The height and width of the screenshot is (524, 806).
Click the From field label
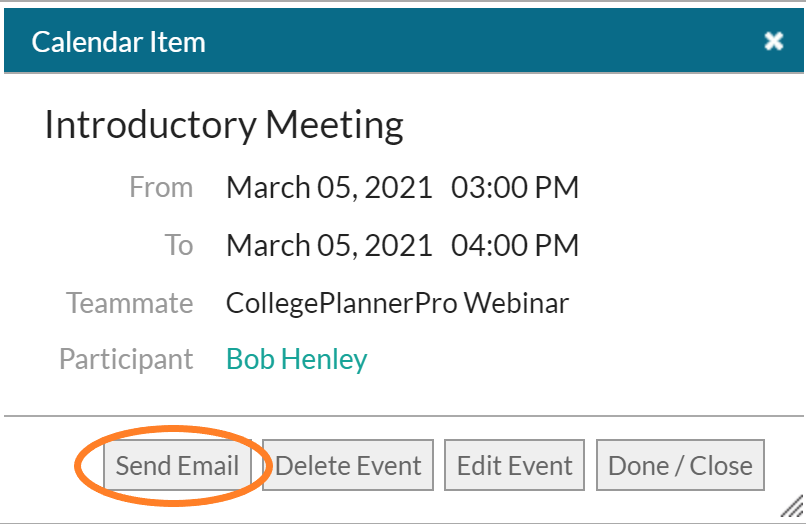[x=161, y=187]
